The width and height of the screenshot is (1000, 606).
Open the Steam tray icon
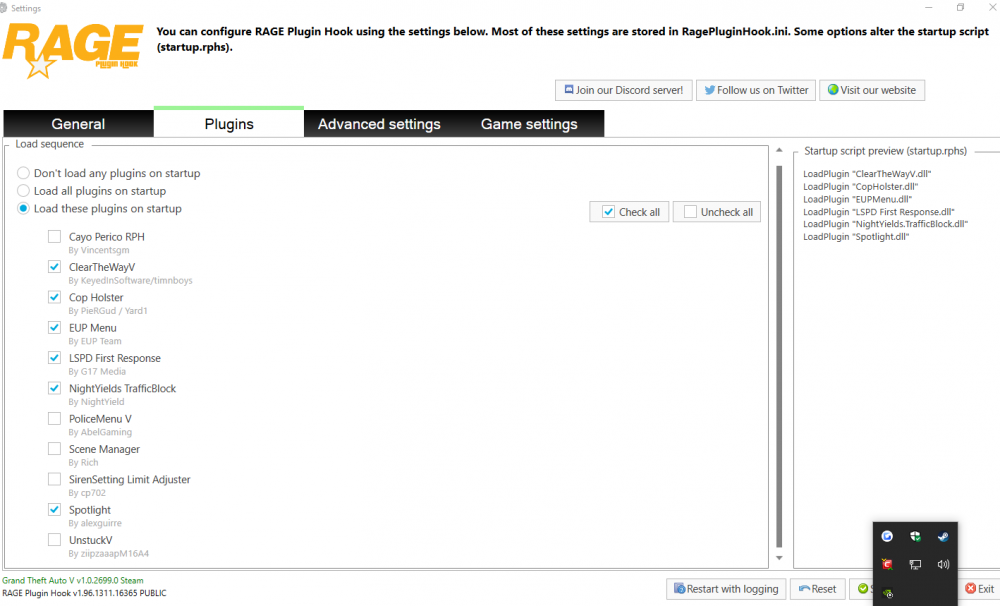tap(943, 536)
